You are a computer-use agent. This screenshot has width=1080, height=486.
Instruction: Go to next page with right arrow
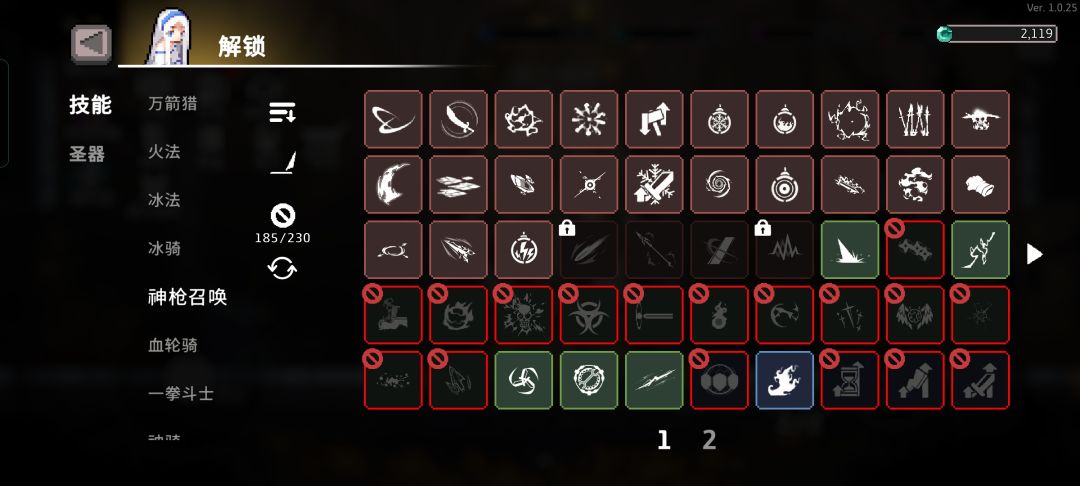(1035, 254)
